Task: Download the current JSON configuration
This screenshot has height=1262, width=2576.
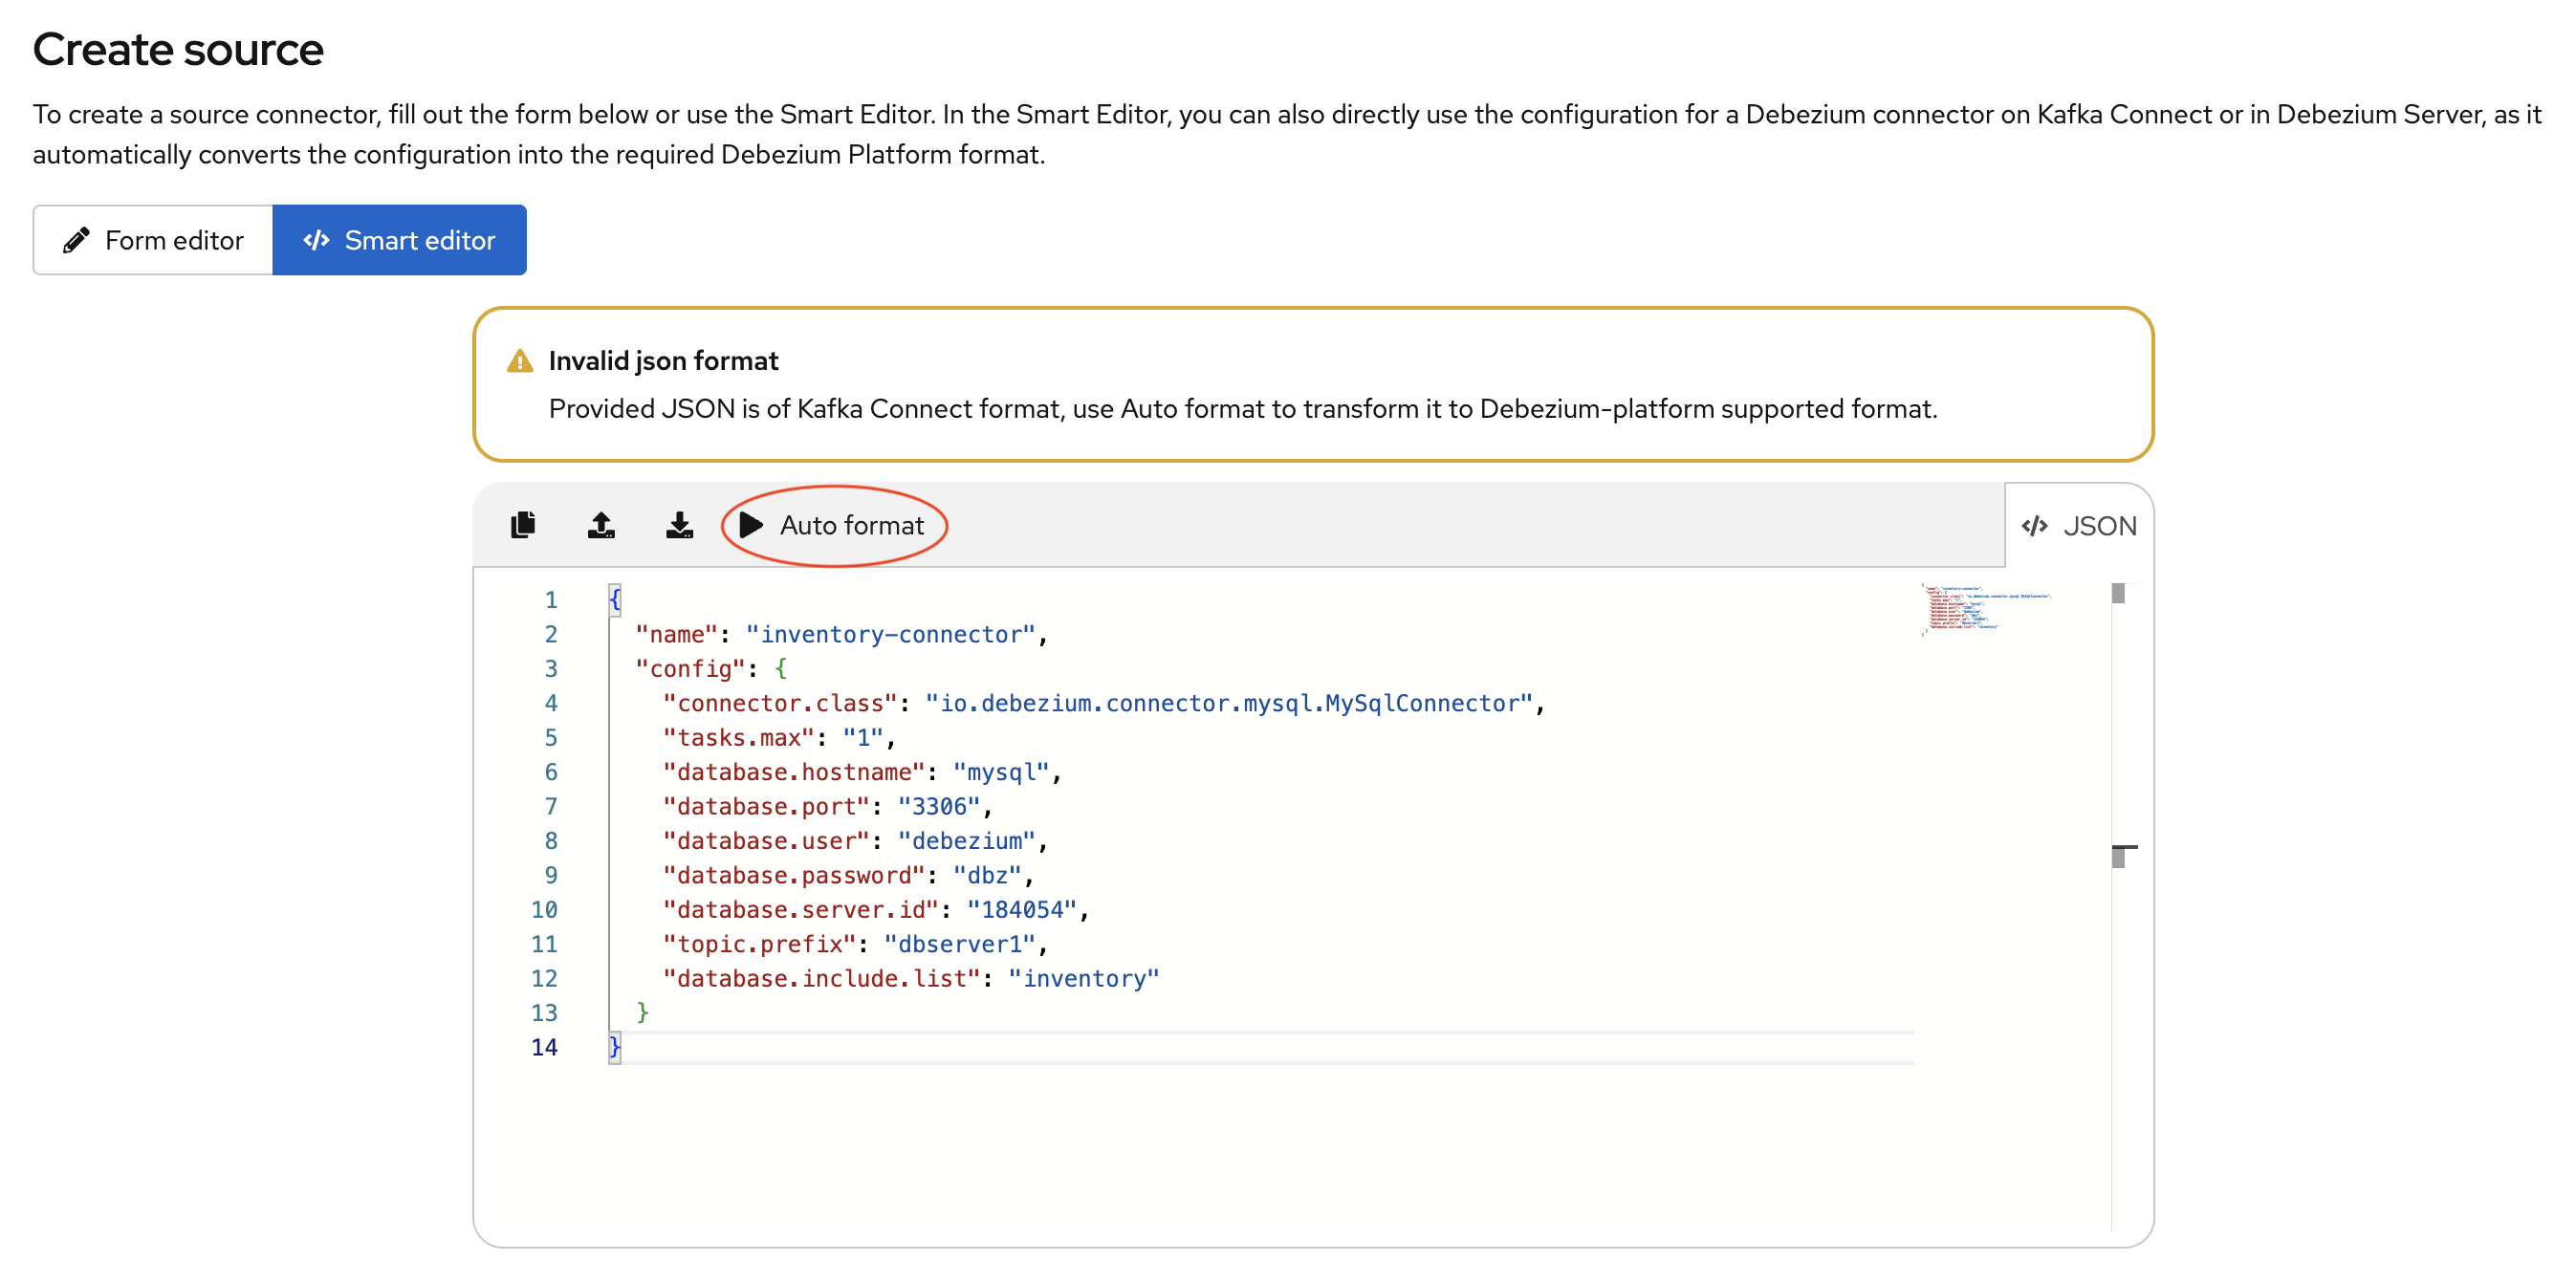Action: click(x=679, y=524)
